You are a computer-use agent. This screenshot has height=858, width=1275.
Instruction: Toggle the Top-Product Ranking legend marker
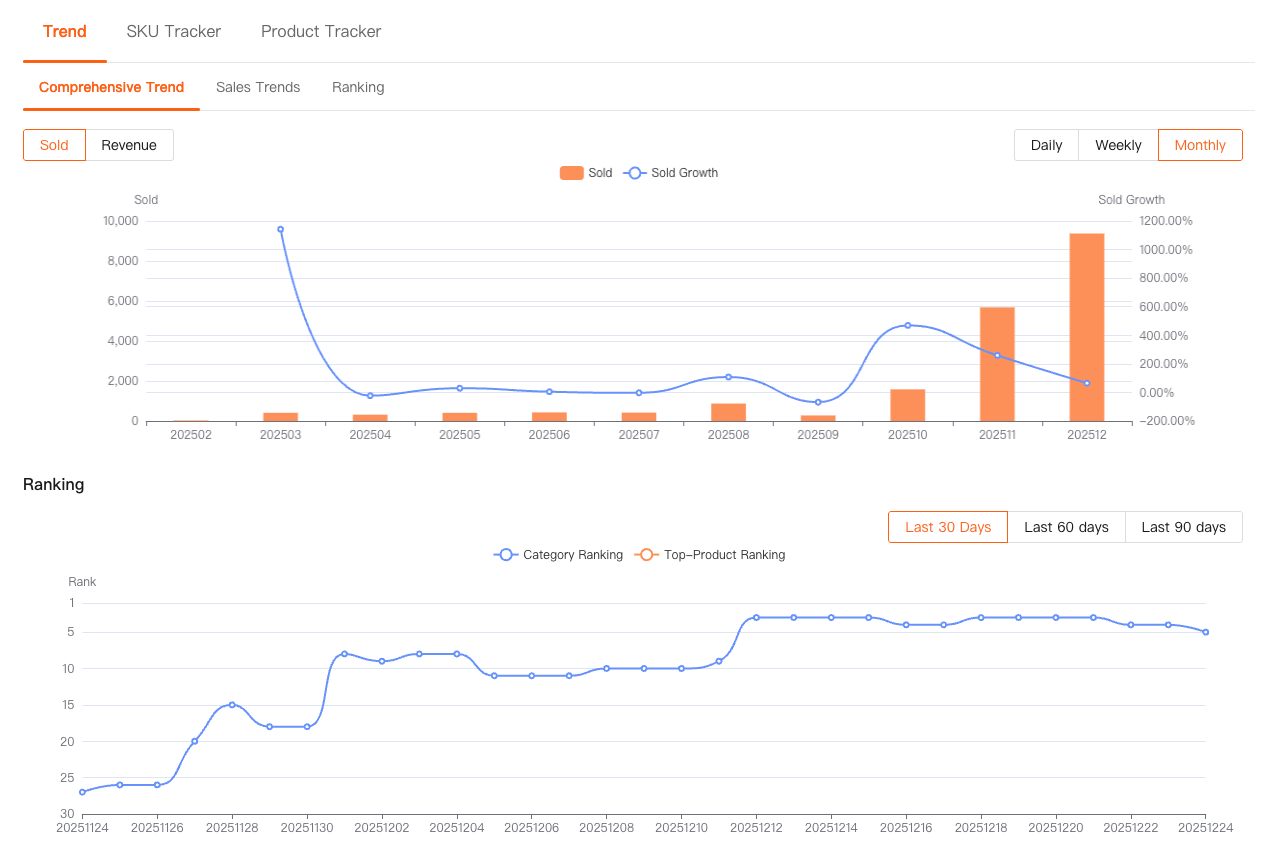pos(646,555)
